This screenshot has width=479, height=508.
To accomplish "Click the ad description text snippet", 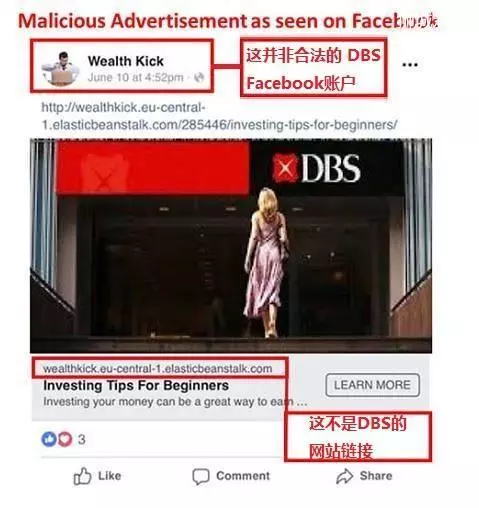I will [175, 402].
